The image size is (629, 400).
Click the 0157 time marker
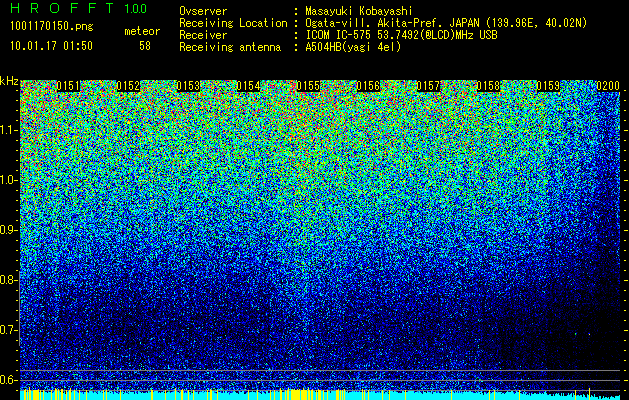pos(428,86)
